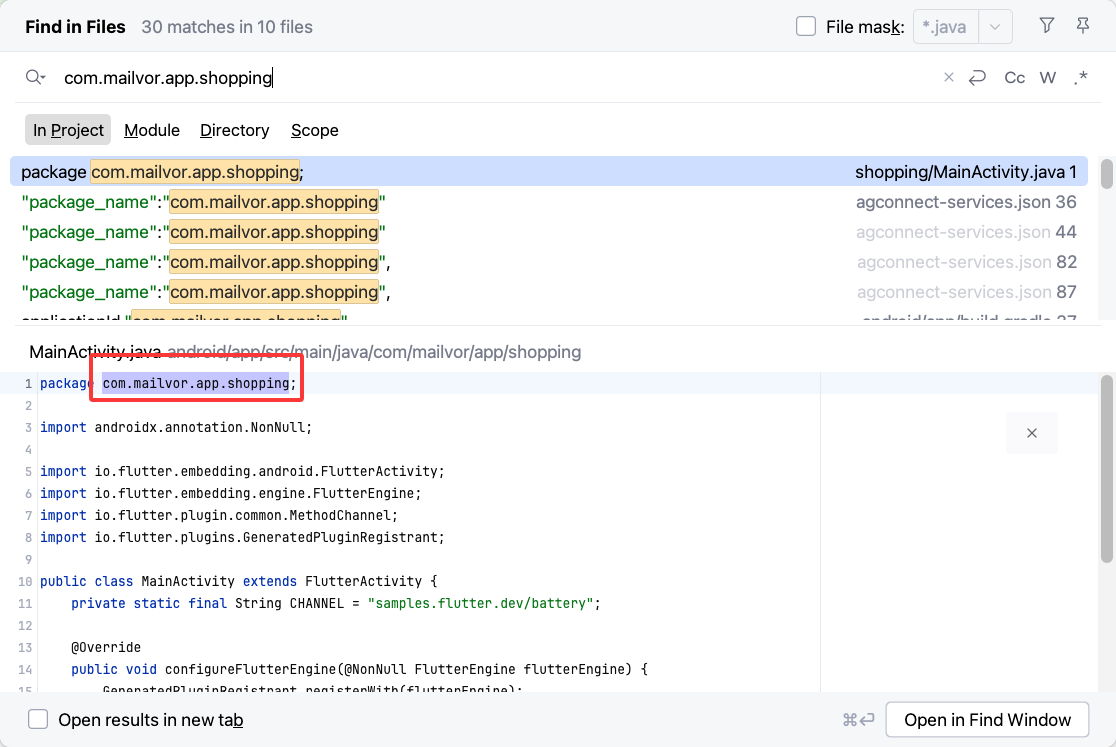
Task: Enable Regex (.*) search option
Action: click(1080, 78)
